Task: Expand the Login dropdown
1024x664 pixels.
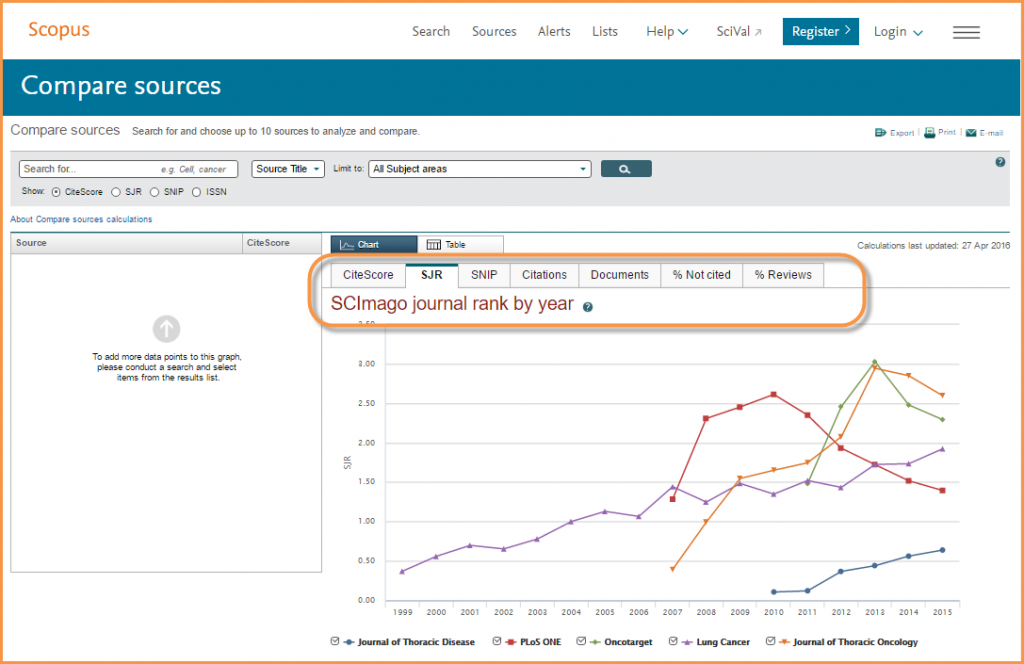Action: click(898, 32)
